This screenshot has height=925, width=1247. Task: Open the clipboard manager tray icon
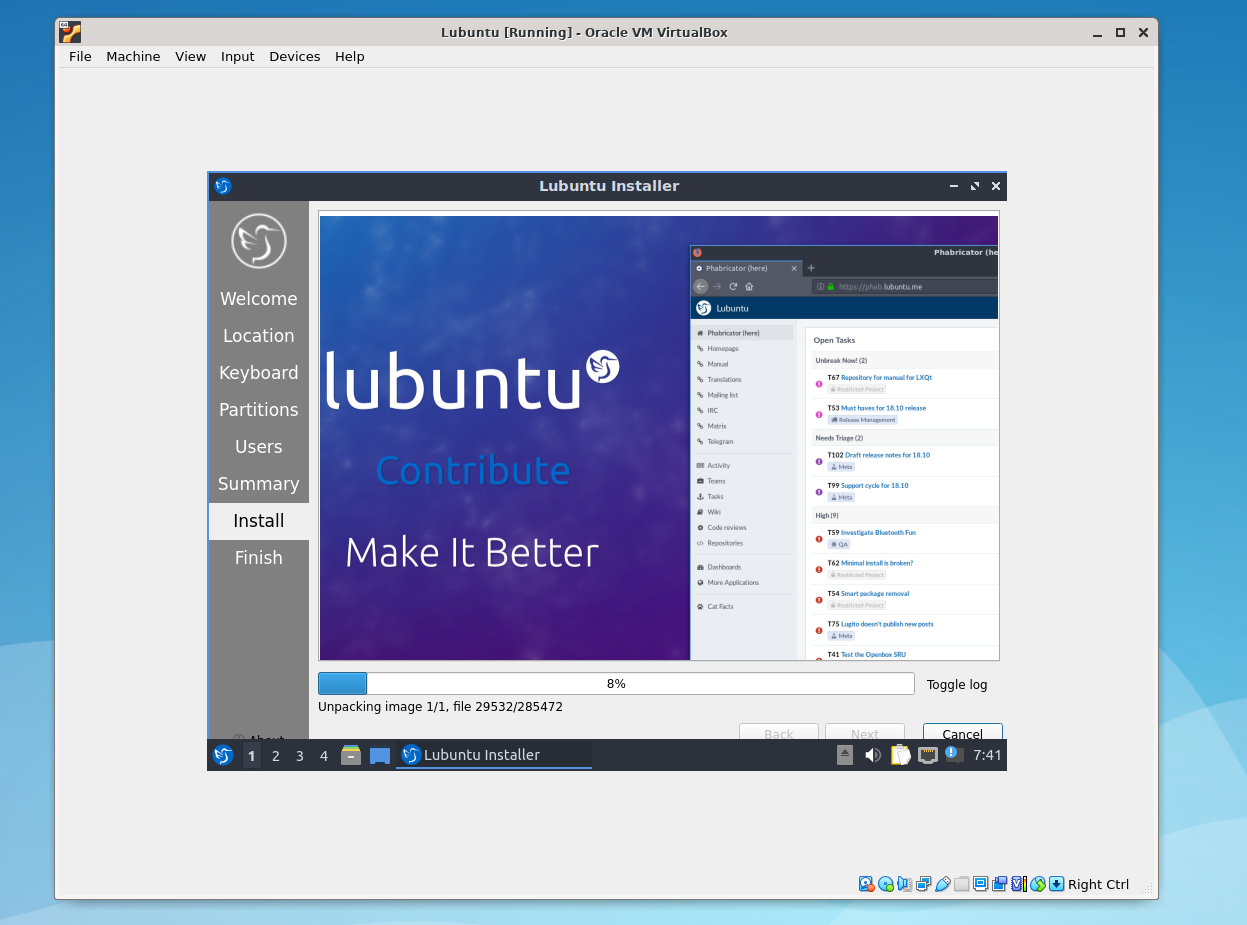click(x=901, y=755)
